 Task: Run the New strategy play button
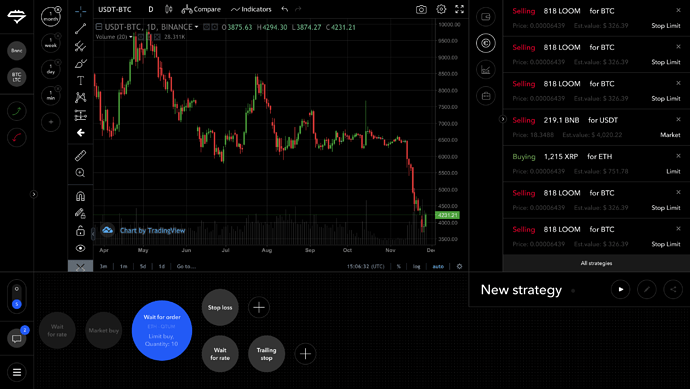620,290
